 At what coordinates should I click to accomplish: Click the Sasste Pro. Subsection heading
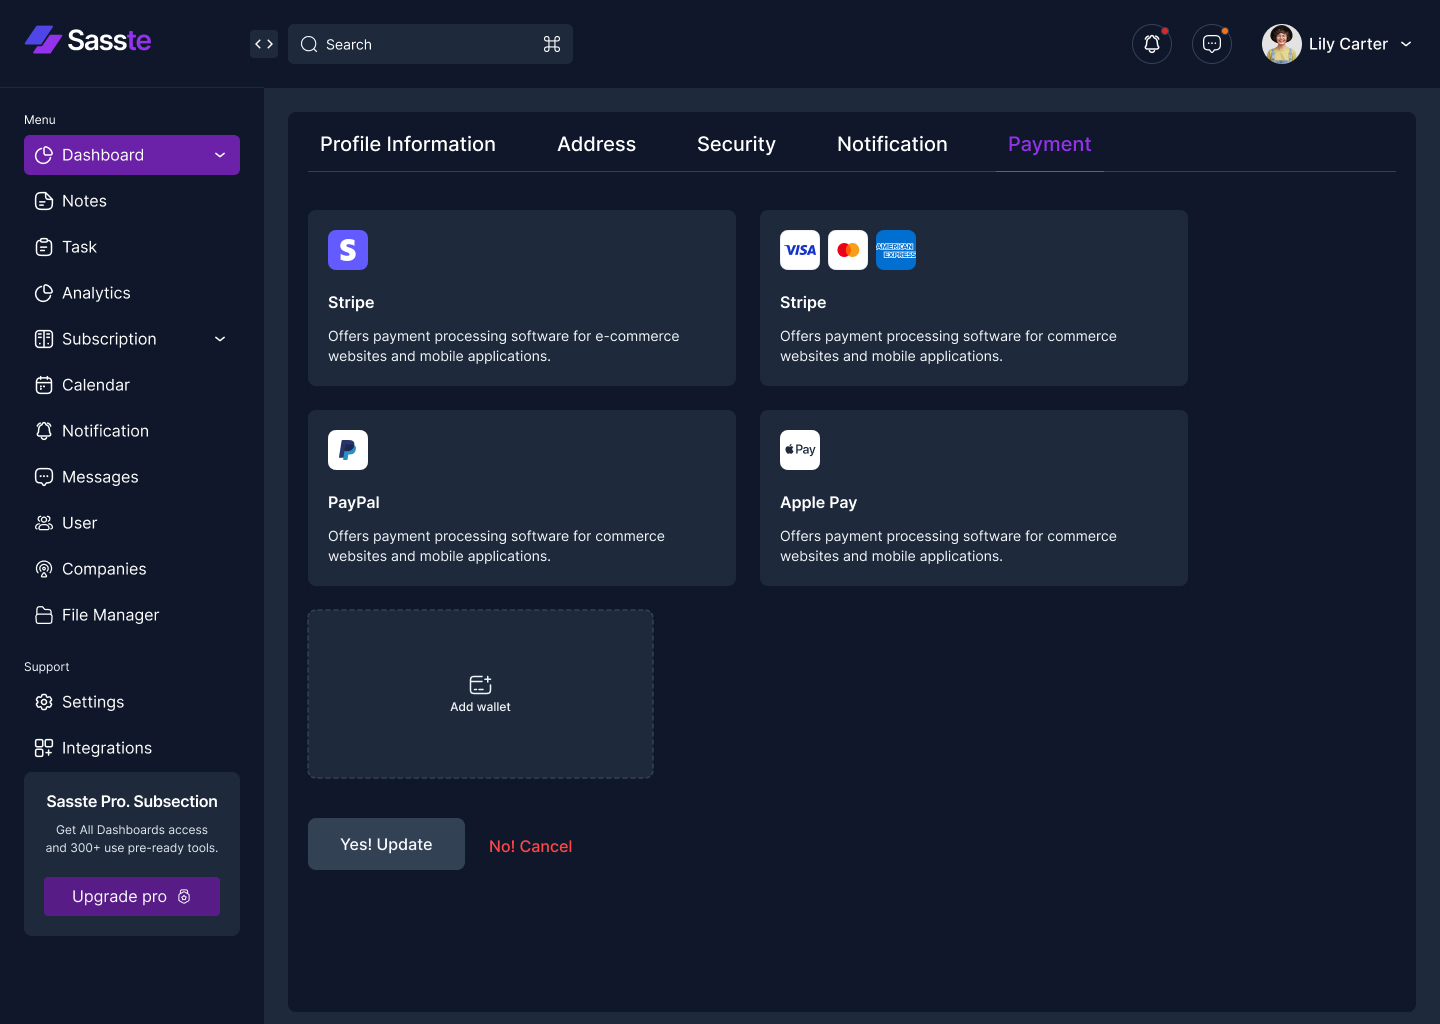(132, 801)
